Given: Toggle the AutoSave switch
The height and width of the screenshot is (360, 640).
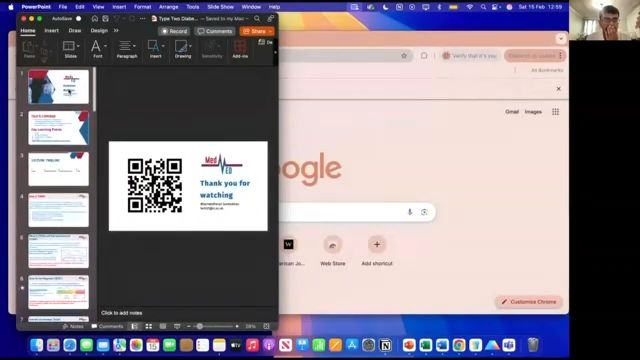Looking at the screenshot, I should pos(78,18).
